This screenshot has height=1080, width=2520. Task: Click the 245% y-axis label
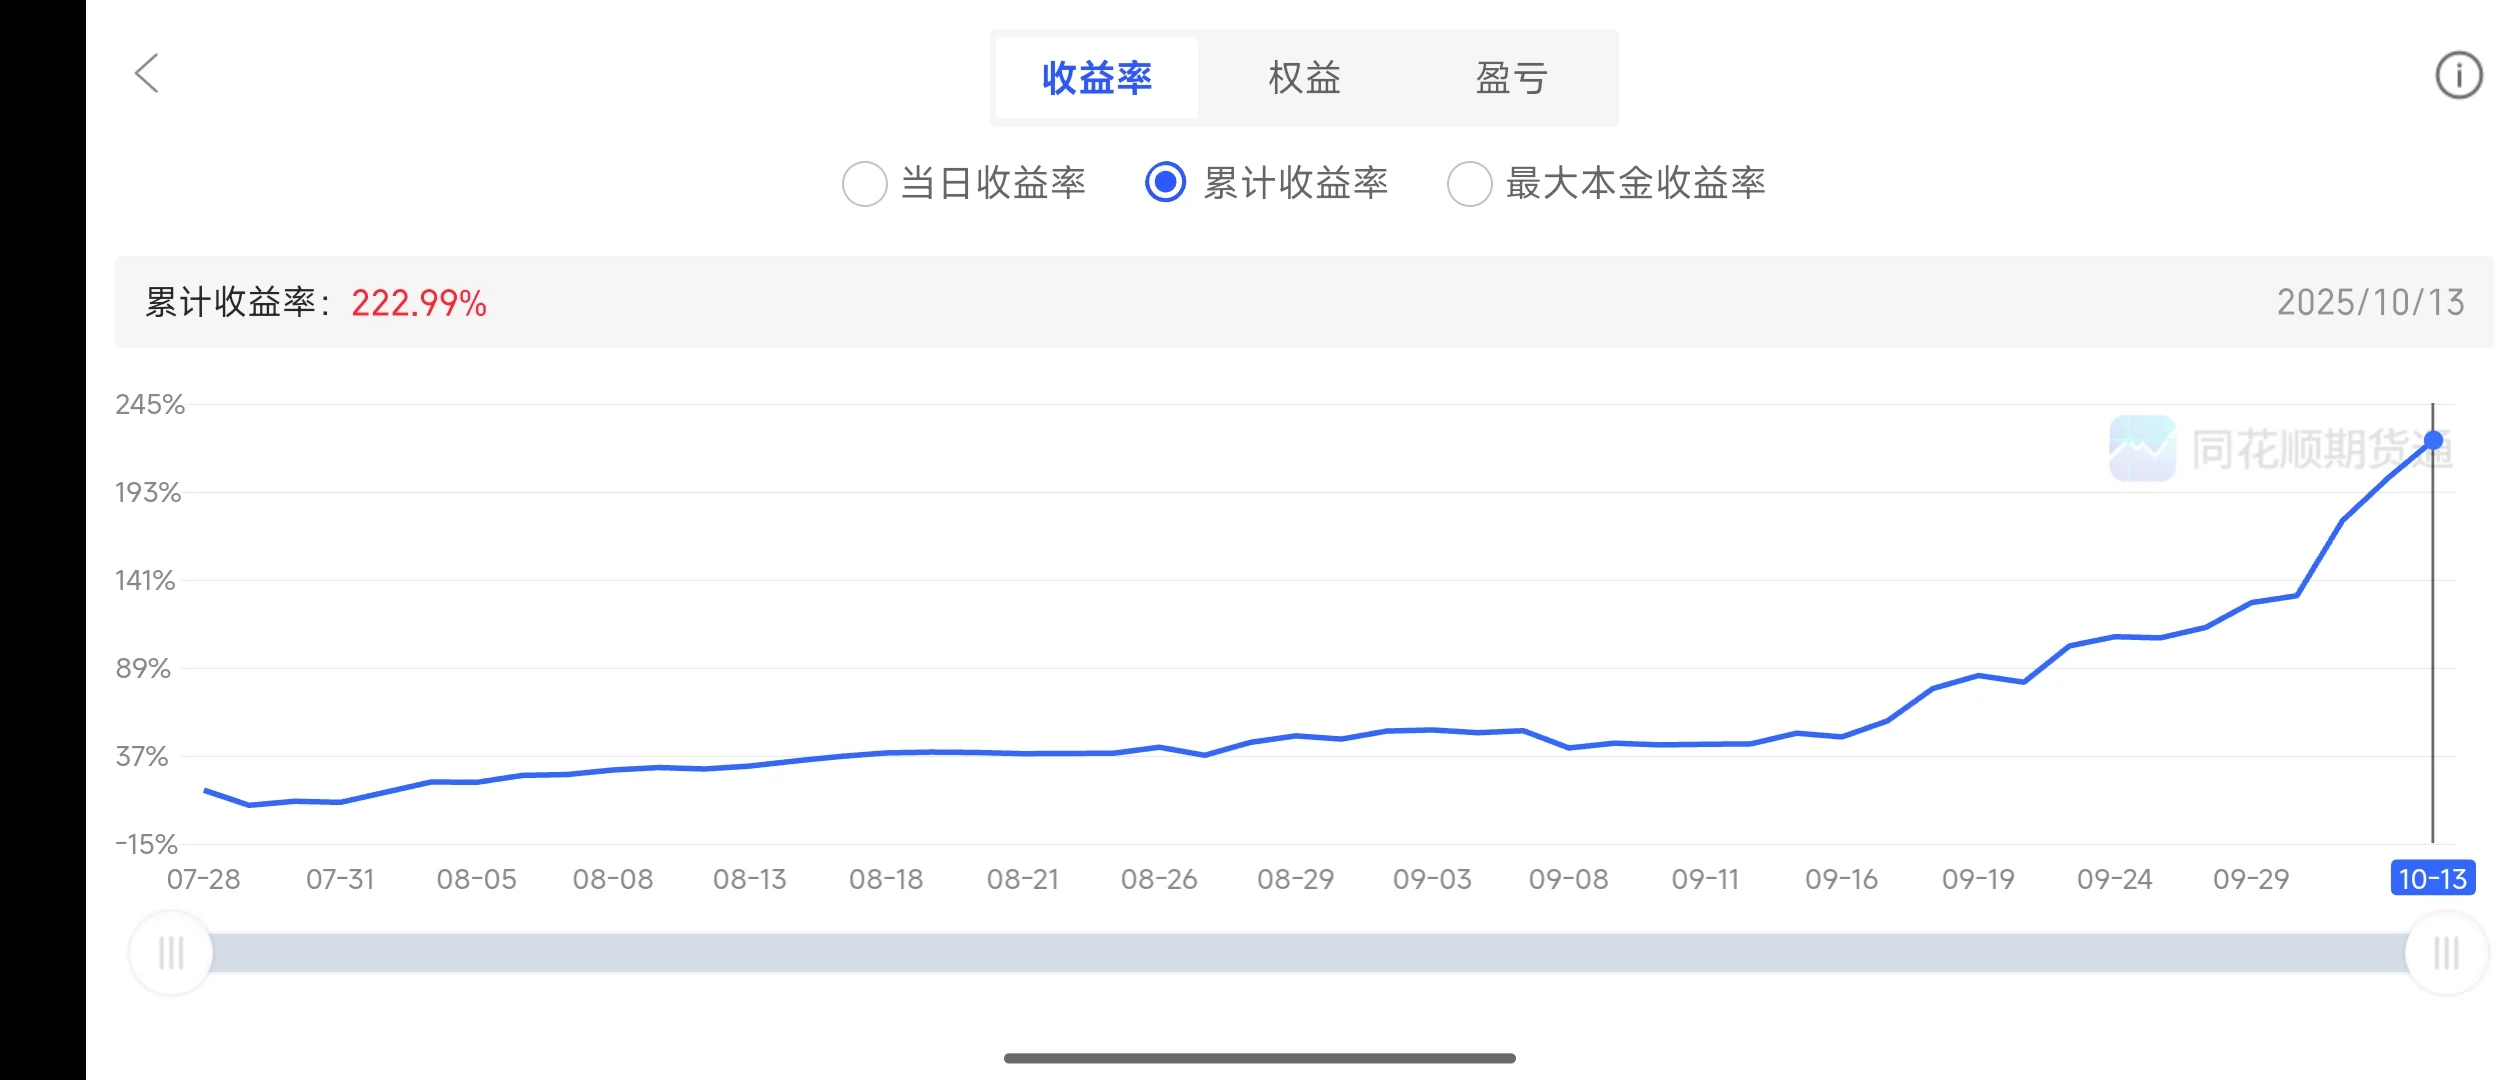click(x=150, y=405)
